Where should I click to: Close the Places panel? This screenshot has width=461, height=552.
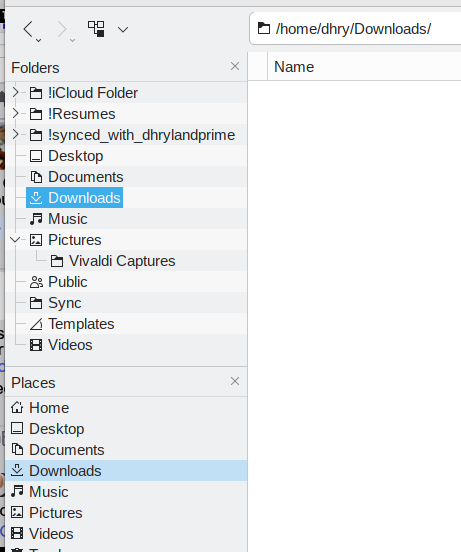[x=235, y=381]
